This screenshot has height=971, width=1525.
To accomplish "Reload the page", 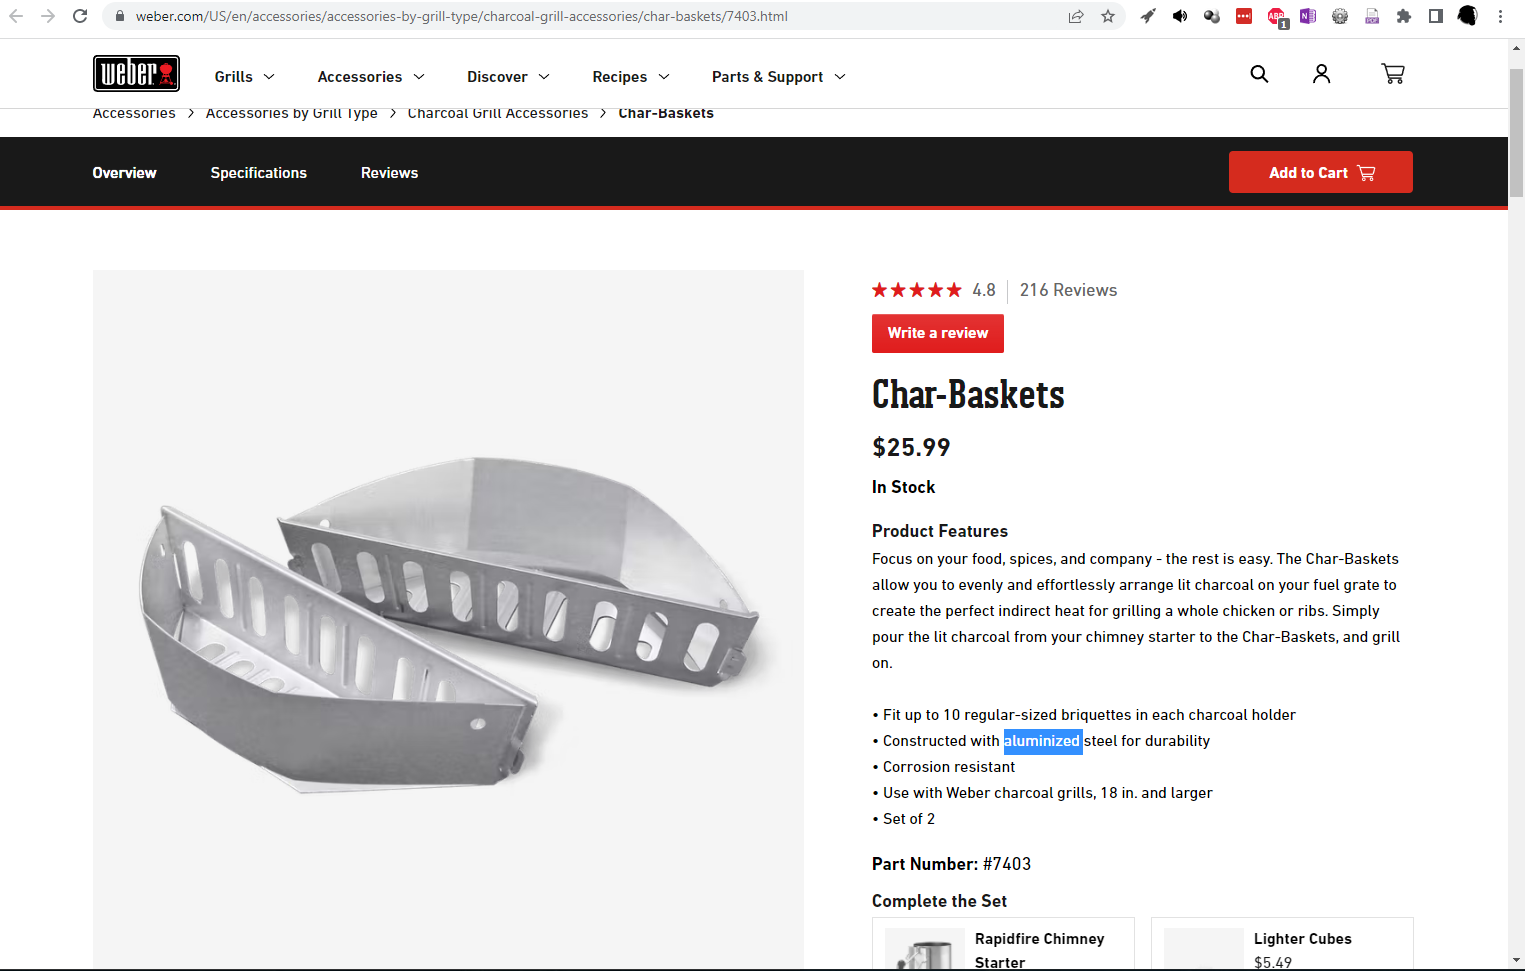I will tap(80, 16).
